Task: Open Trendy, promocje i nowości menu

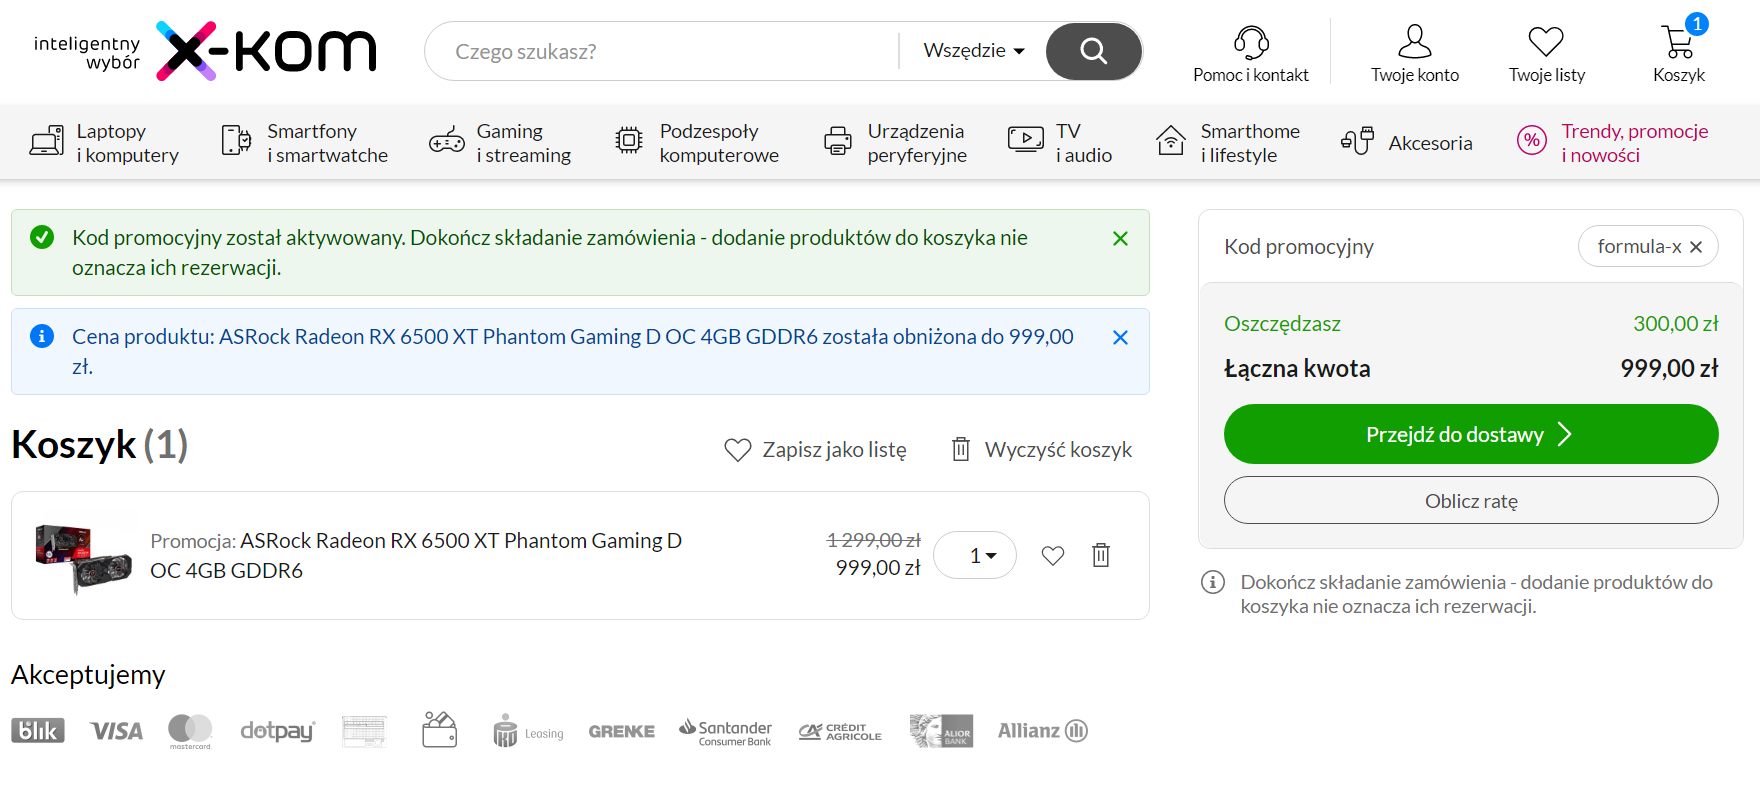Action: click(x=1612, y=143)
